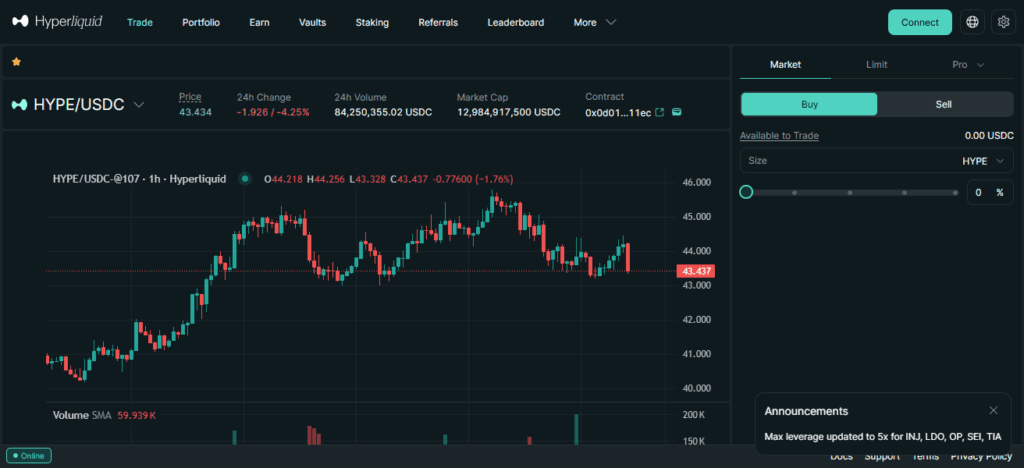Click the max leverage announcement text

click(x=883, y=436)
